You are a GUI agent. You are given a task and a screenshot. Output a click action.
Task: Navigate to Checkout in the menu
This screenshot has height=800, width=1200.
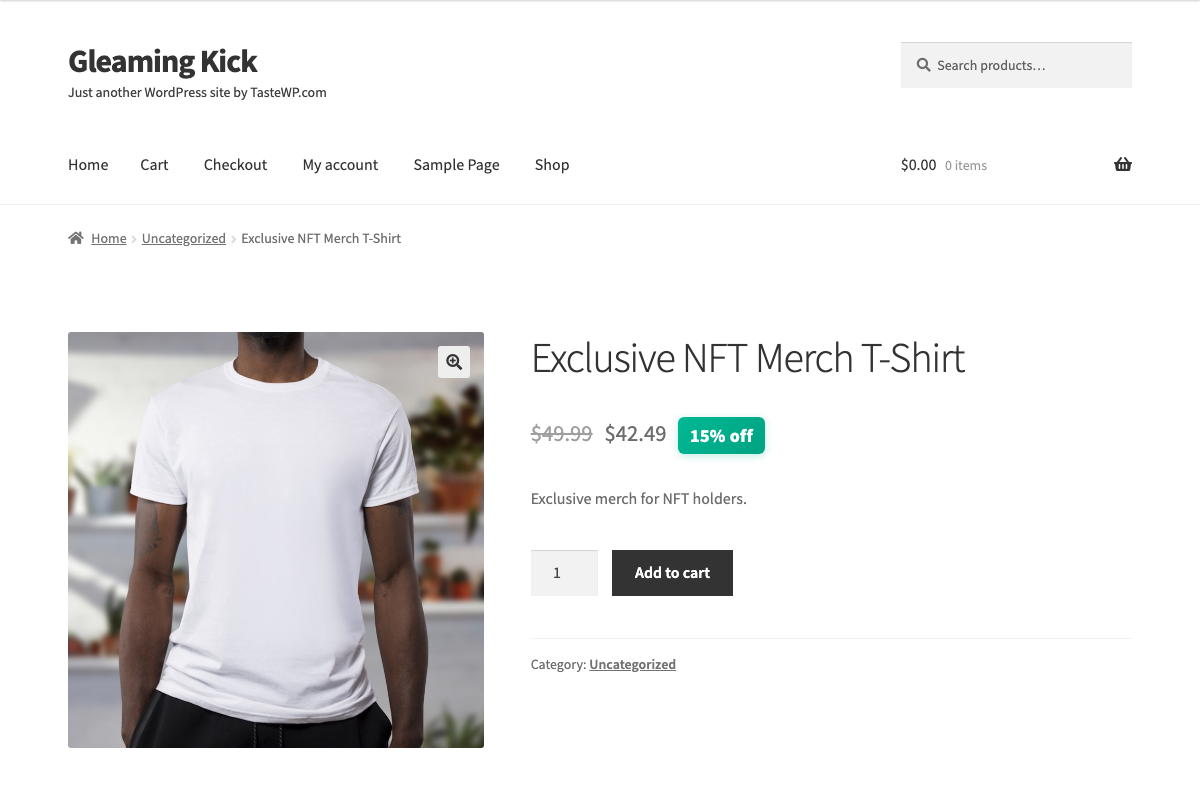[x=235, y=165]
